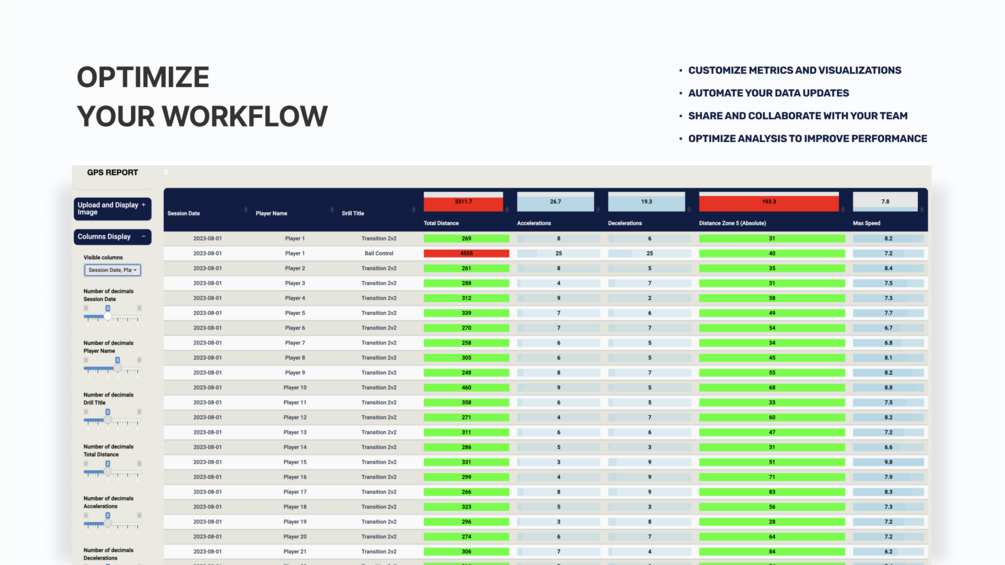Open the Visible columns dropdown
This screenshot has height=565, width=1005.
[x=112, y=270]
